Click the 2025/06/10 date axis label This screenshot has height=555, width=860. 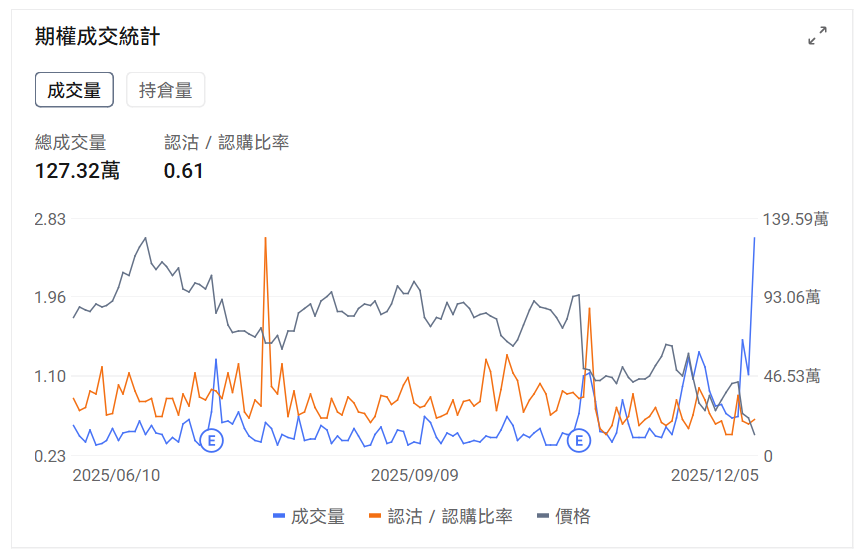116,475
